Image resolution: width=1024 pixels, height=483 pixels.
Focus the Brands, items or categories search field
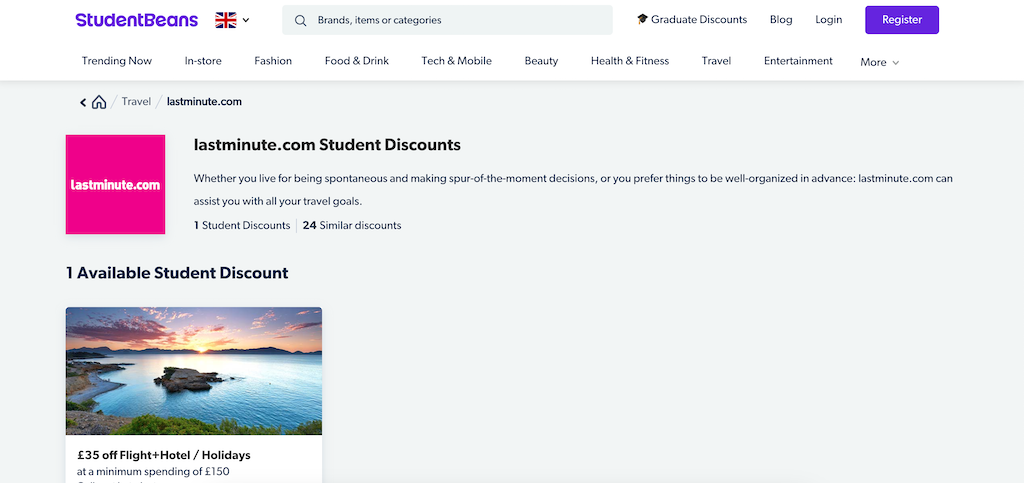tap(447, 20)
